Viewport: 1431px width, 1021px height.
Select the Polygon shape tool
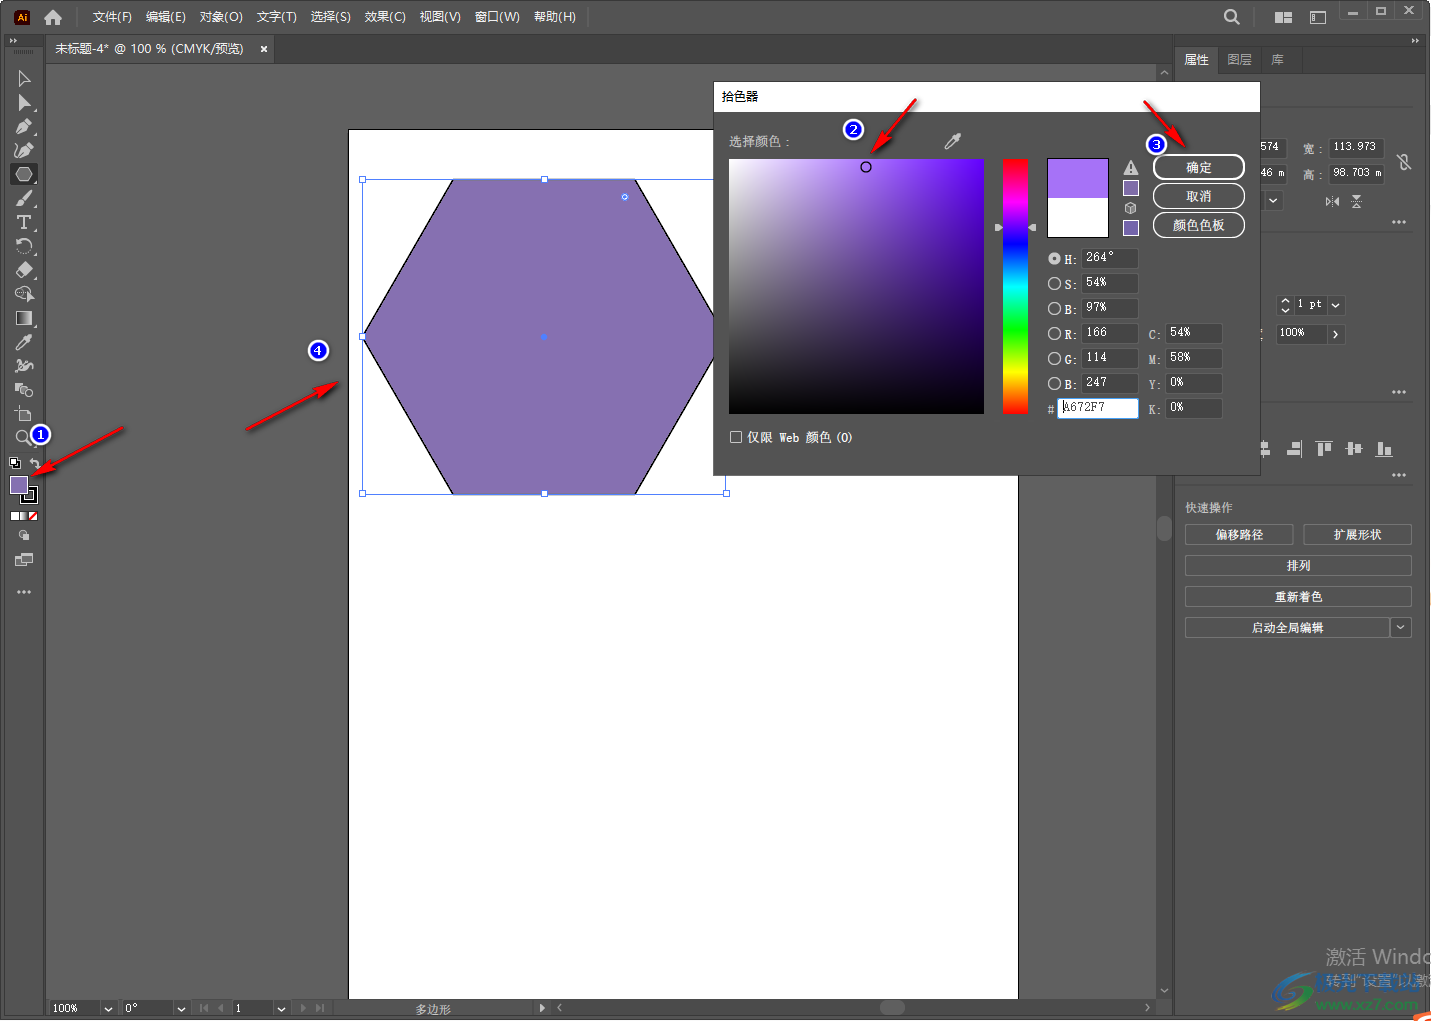click(x=24, y=174)
